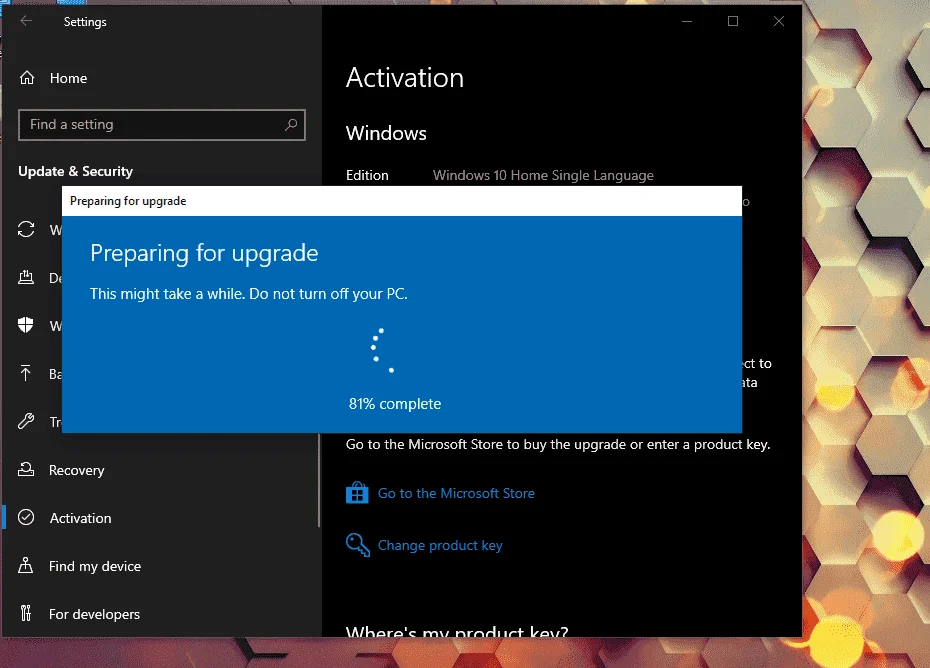930x668 pixels.
Task: Click the Windows Security shield icon
Action: tap(26, 325)
